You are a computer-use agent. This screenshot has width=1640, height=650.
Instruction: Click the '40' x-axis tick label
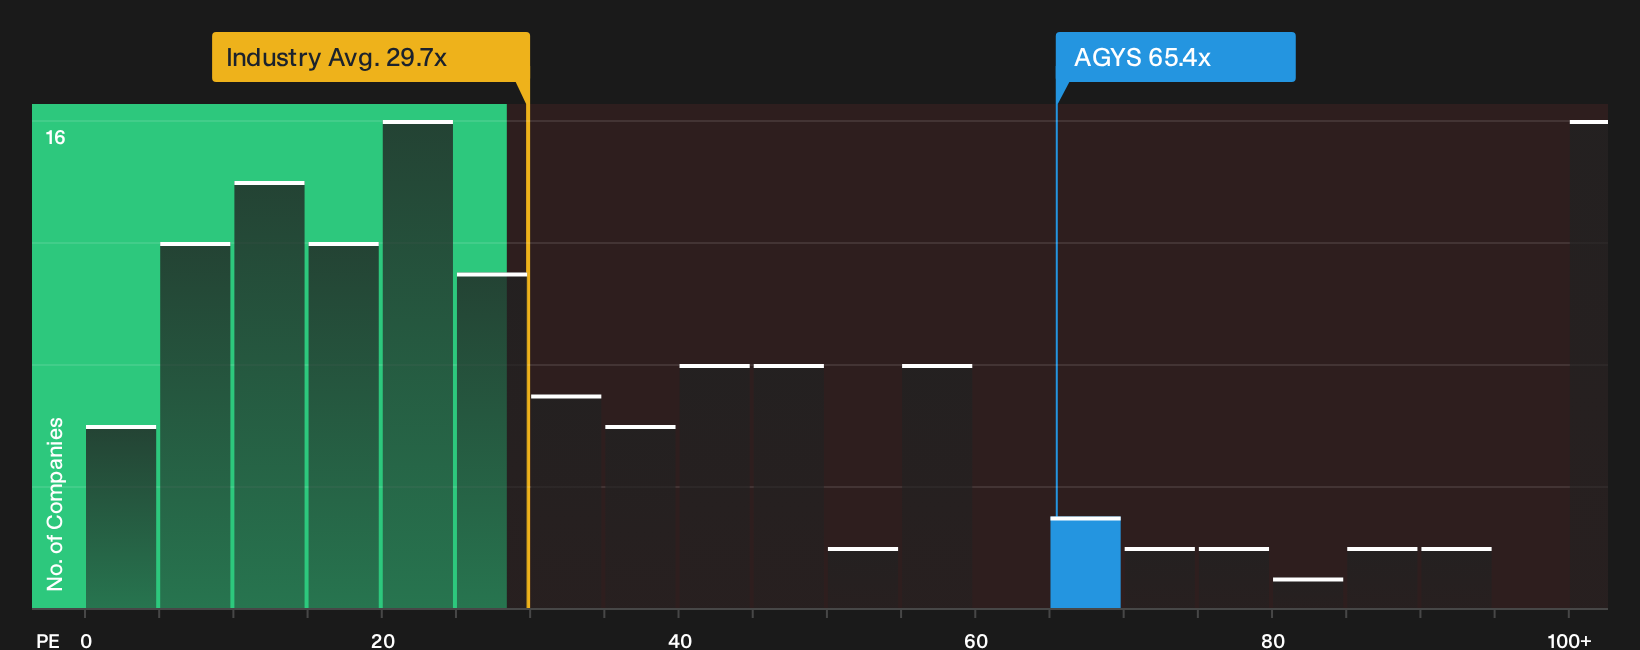(x=680, y=641)
